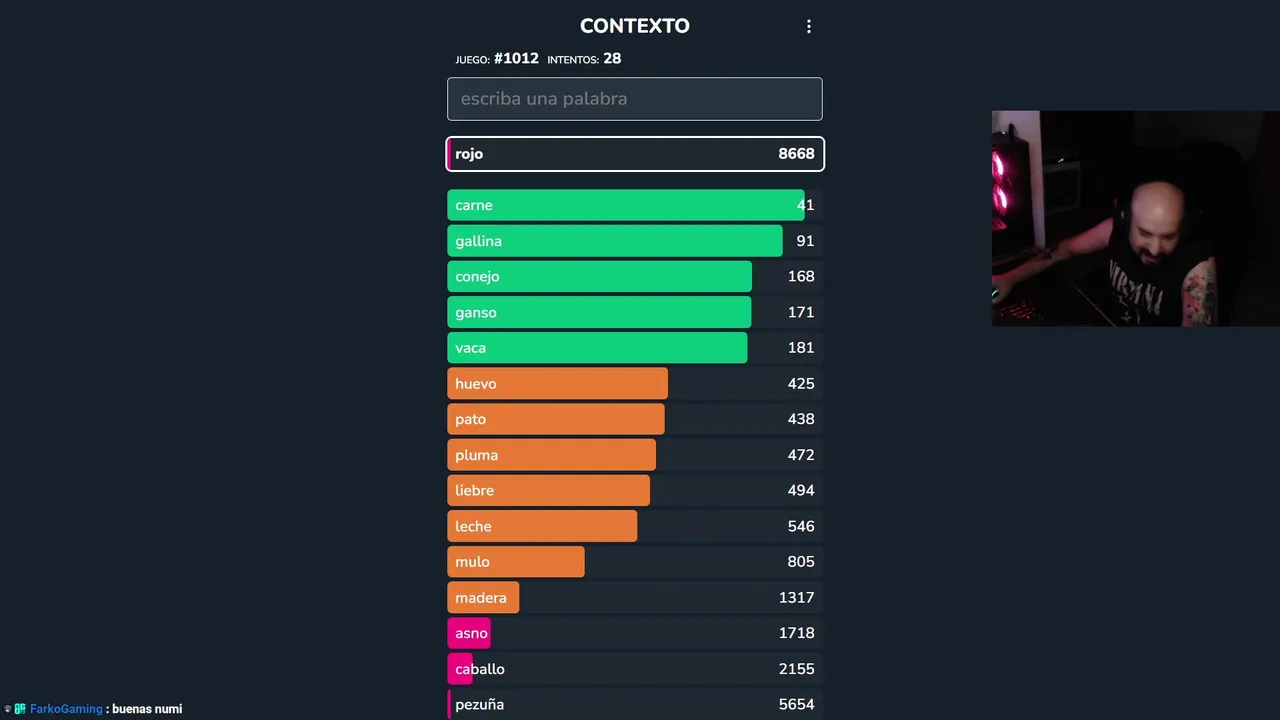Click the streamer webcam overlay
The height and width of the screenshot is (720, 1280).
[x=1135, y=218]
